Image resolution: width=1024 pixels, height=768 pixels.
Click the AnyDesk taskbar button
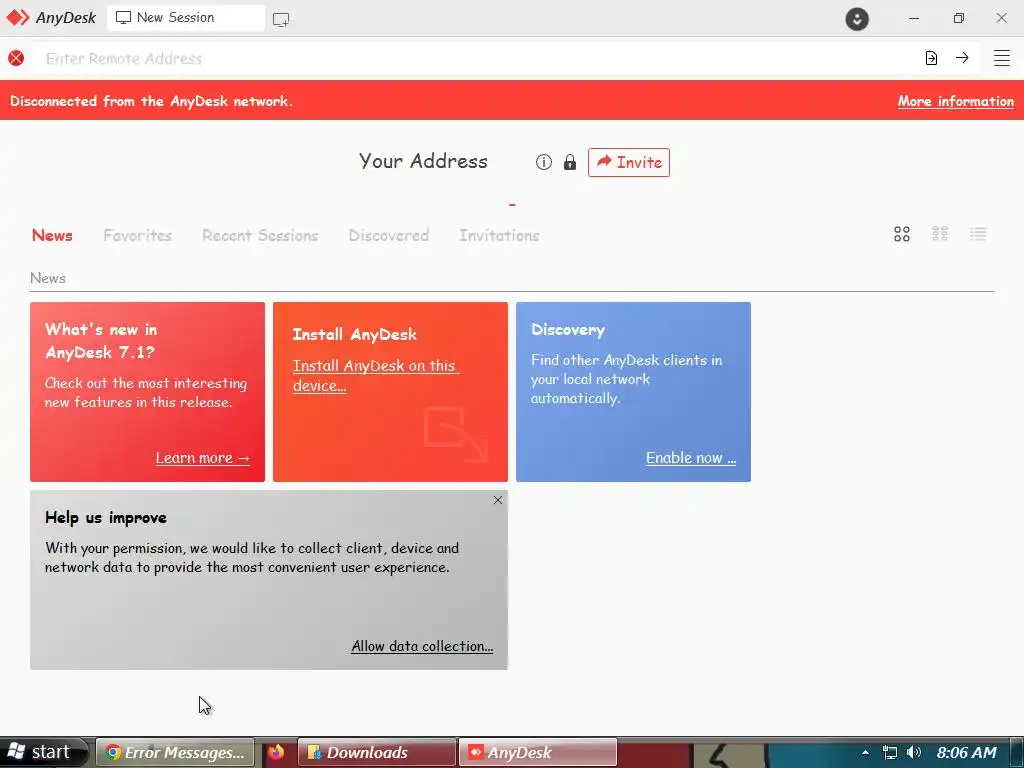(x=537, y=752)
